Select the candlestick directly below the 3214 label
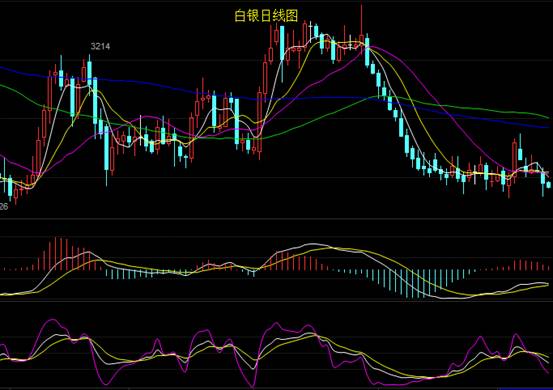Screen dimensions: 553x390 (x=89, y=74)
